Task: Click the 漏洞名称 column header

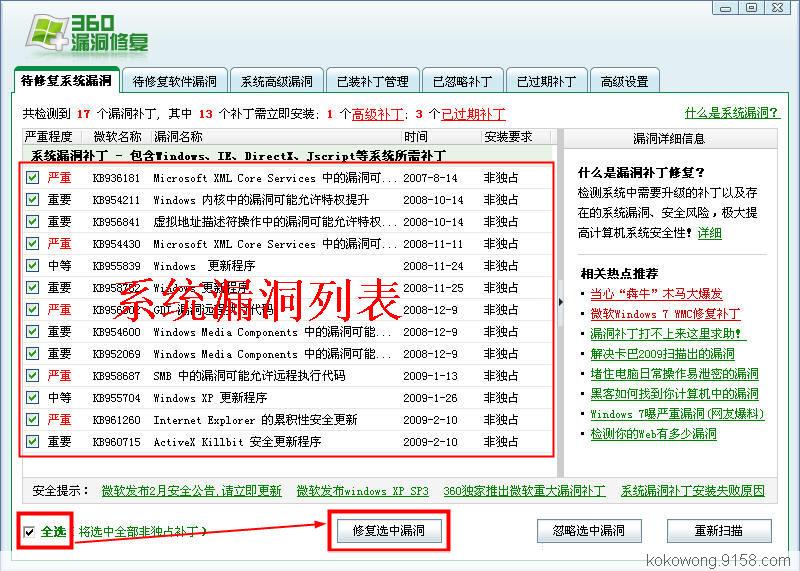Action: (276, 137)
